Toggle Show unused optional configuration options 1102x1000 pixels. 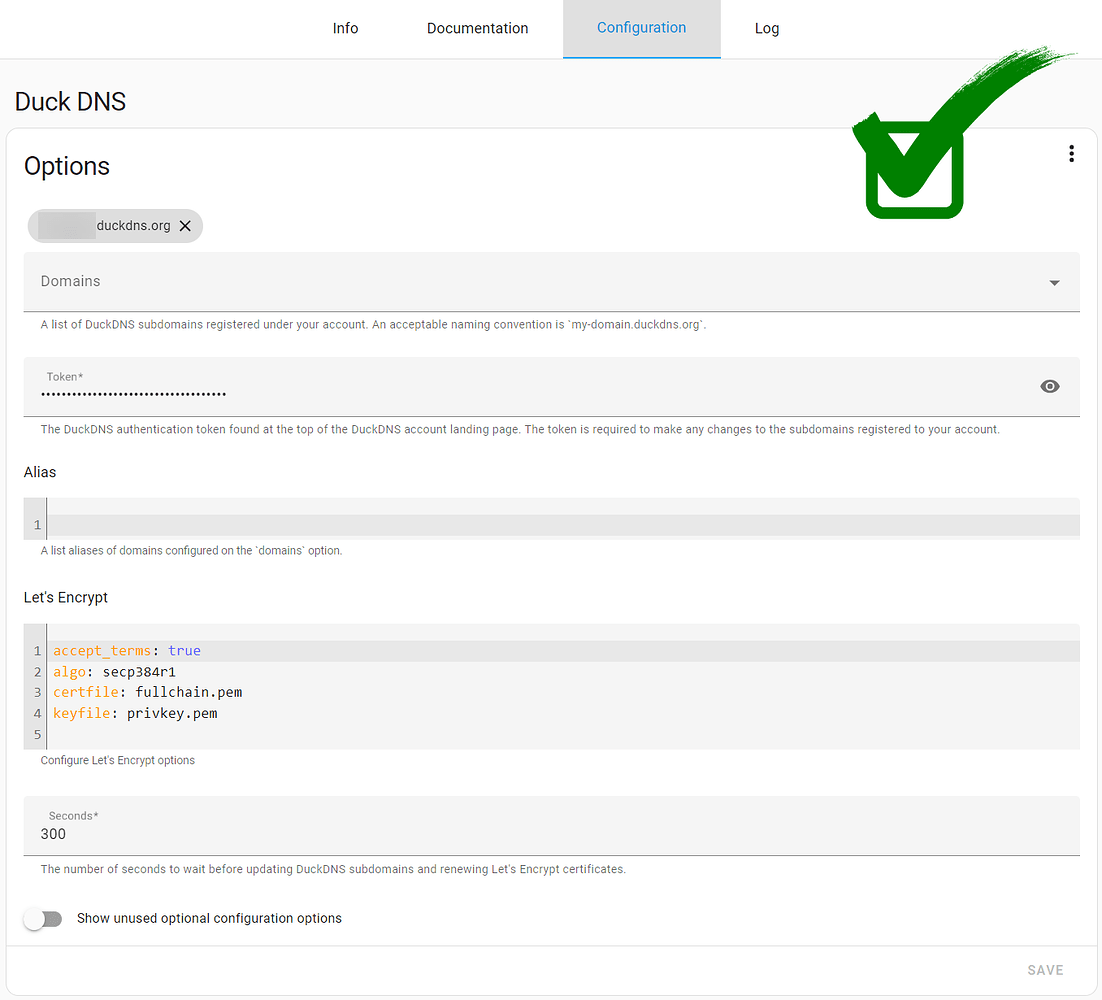tap(44, 918)
